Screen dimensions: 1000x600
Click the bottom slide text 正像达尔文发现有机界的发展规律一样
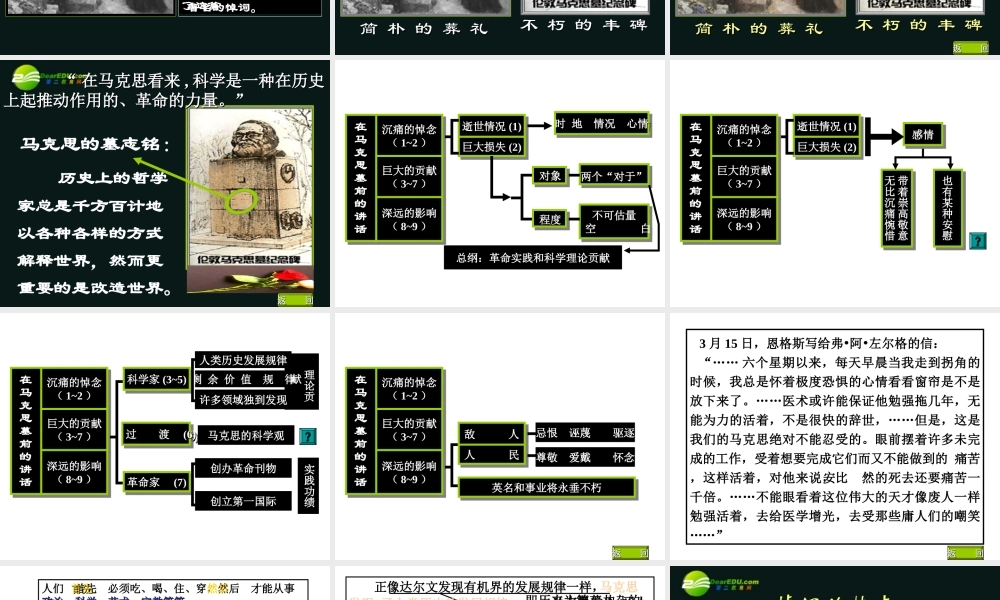(486, 587)
